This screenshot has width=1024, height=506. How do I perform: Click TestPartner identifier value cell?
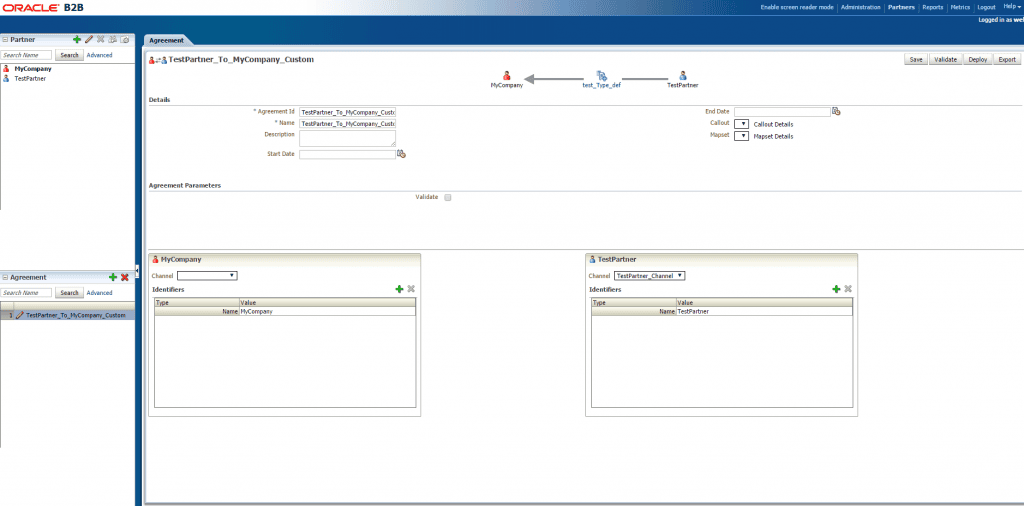[764, 311]
